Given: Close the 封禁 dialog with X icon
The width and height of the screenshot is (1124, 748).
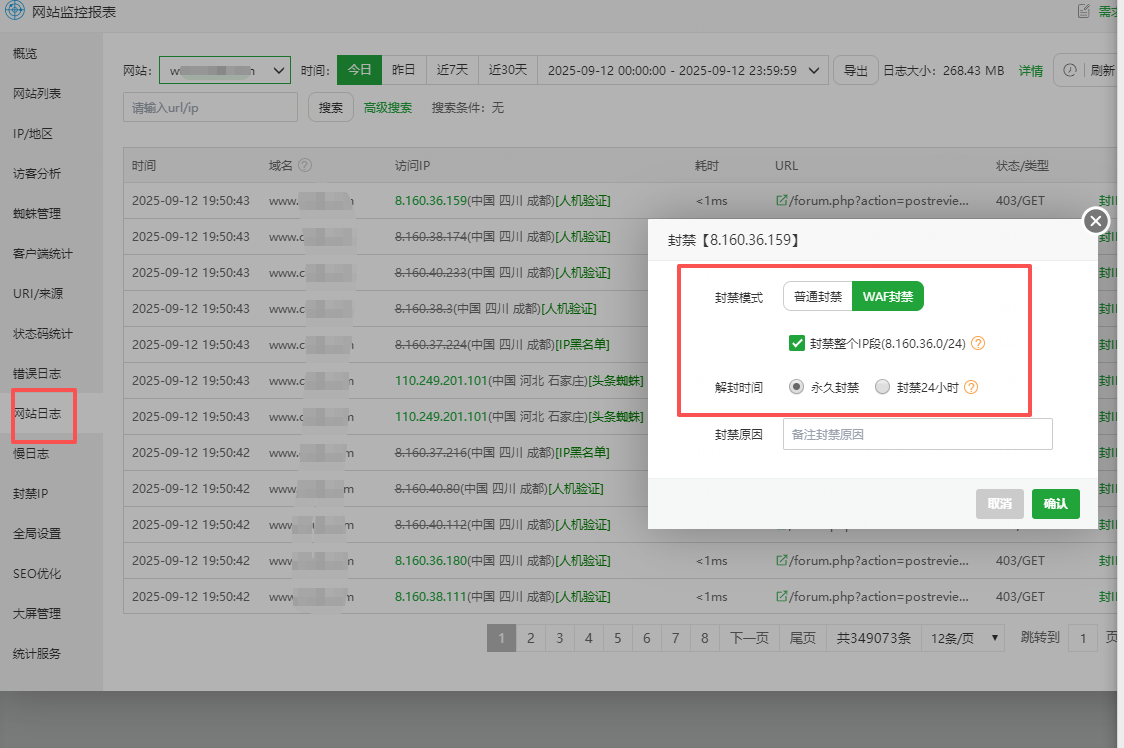Looking at the screenshot, I should [1096, 221].
